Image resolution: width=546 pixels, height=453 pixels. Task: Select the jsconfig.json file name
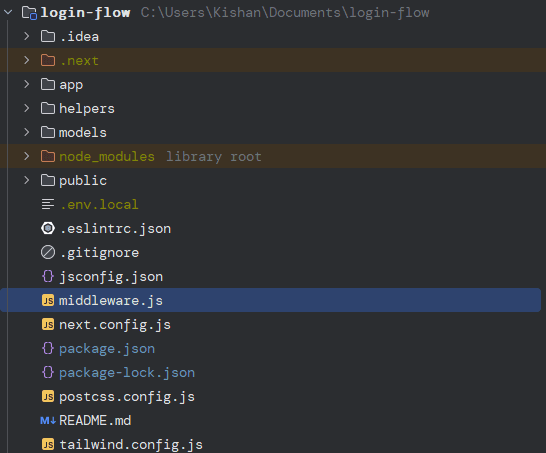pyautogui.click(x=111, y=277)
